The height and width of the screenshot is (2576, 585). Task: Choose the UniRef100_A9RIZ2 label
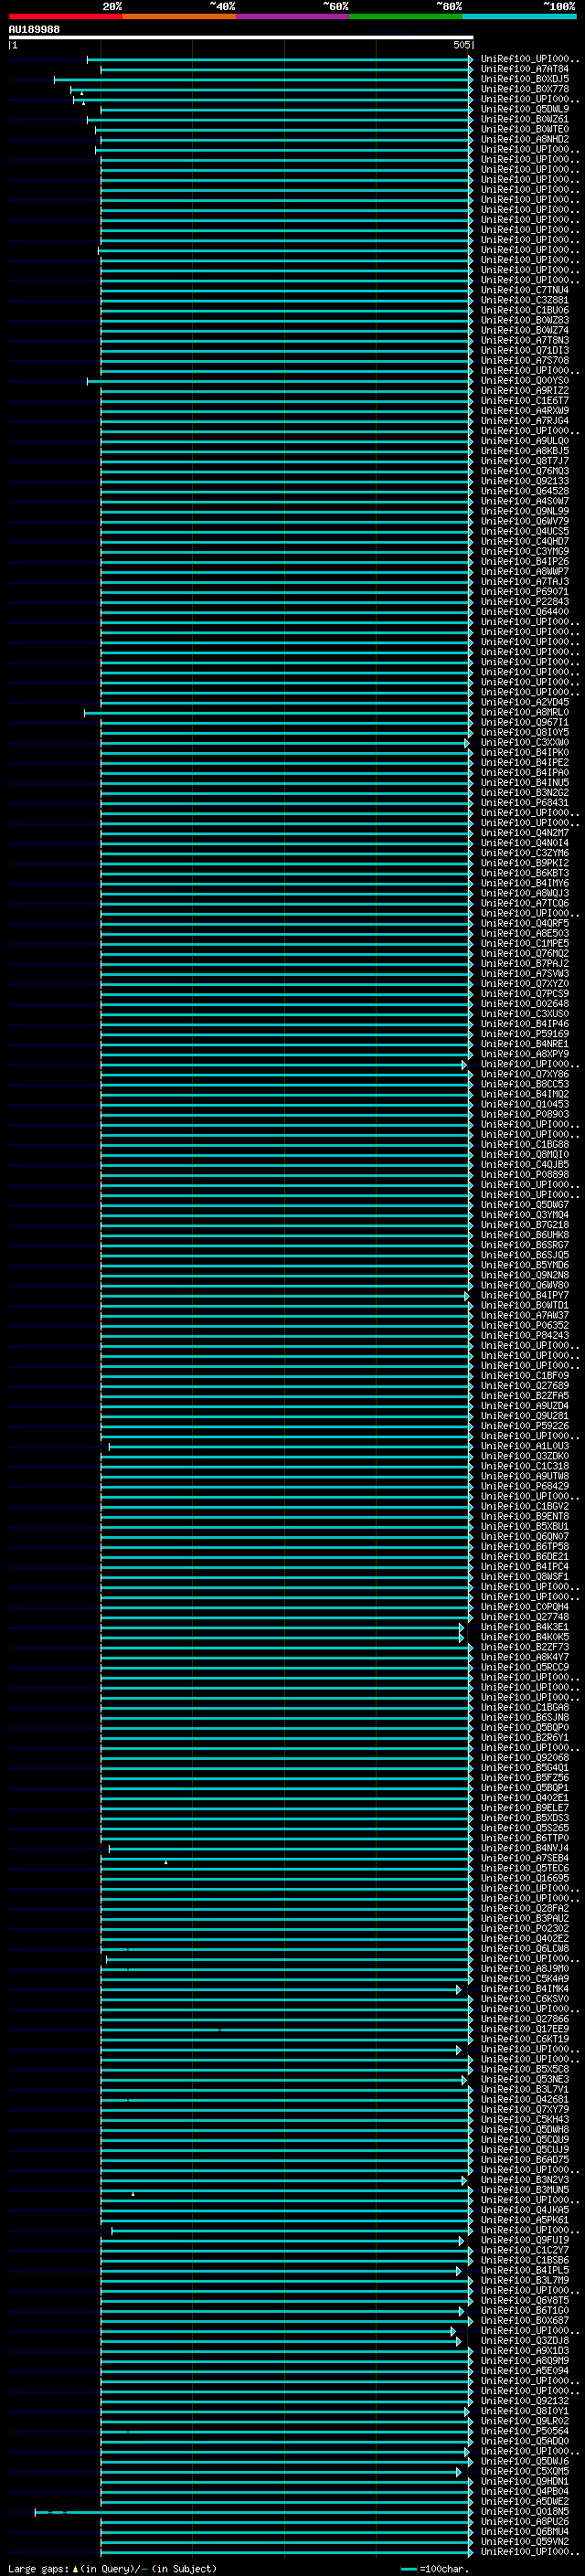click(525, 391)
